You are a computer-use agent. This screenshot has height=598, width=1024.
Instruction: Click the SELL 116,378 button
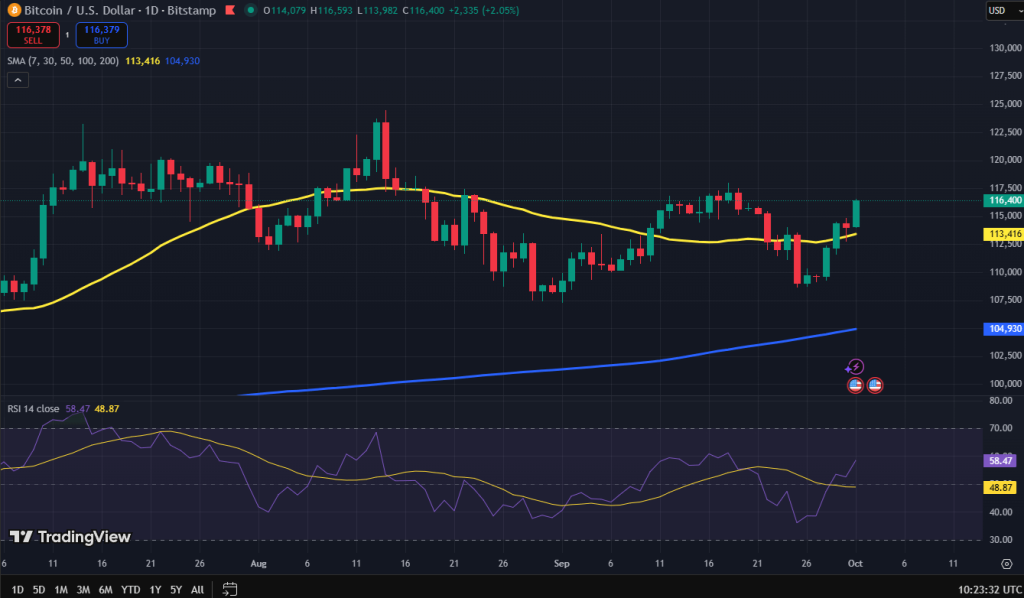(33, 35)
